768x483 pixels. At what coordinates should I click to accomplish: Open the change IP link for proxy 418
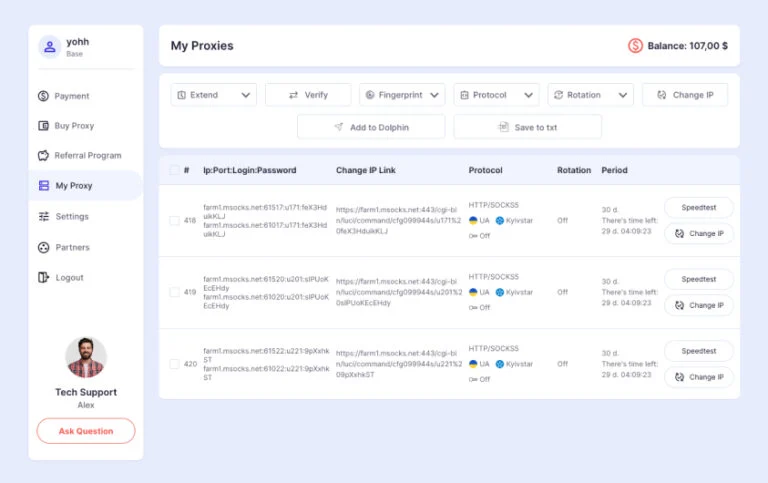pos(398,220)
